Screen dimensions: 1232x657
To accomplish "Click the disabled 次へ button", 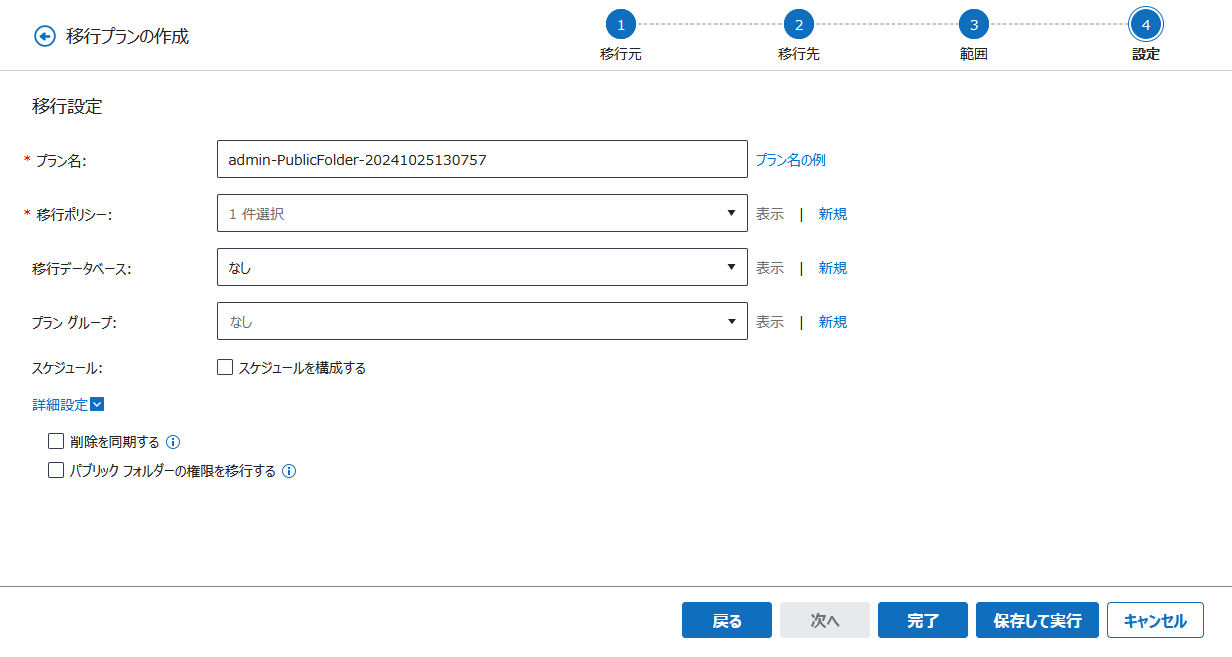I will 825,620.
